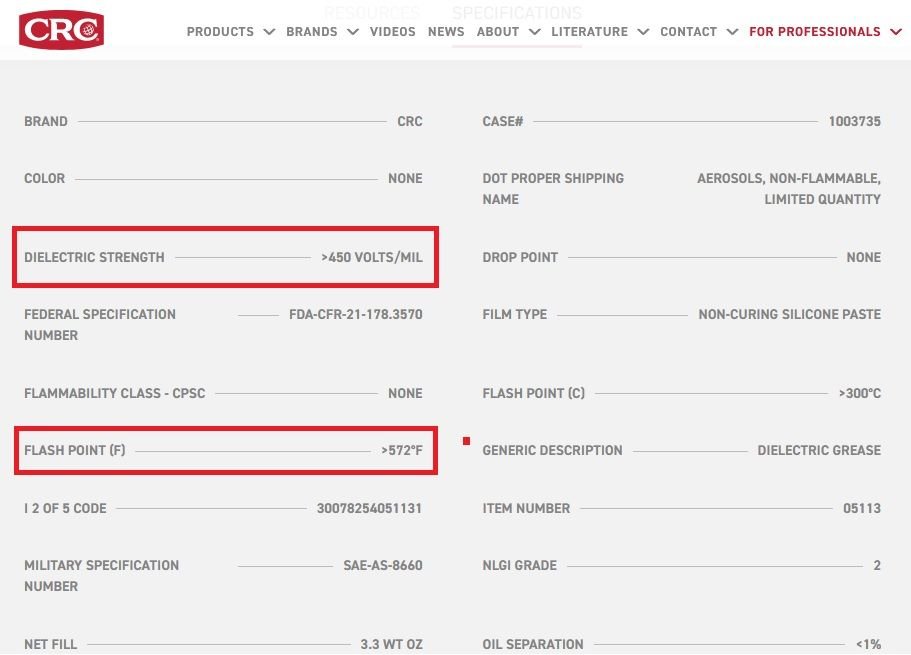Expand the About chevron

(x=535, y=32)
